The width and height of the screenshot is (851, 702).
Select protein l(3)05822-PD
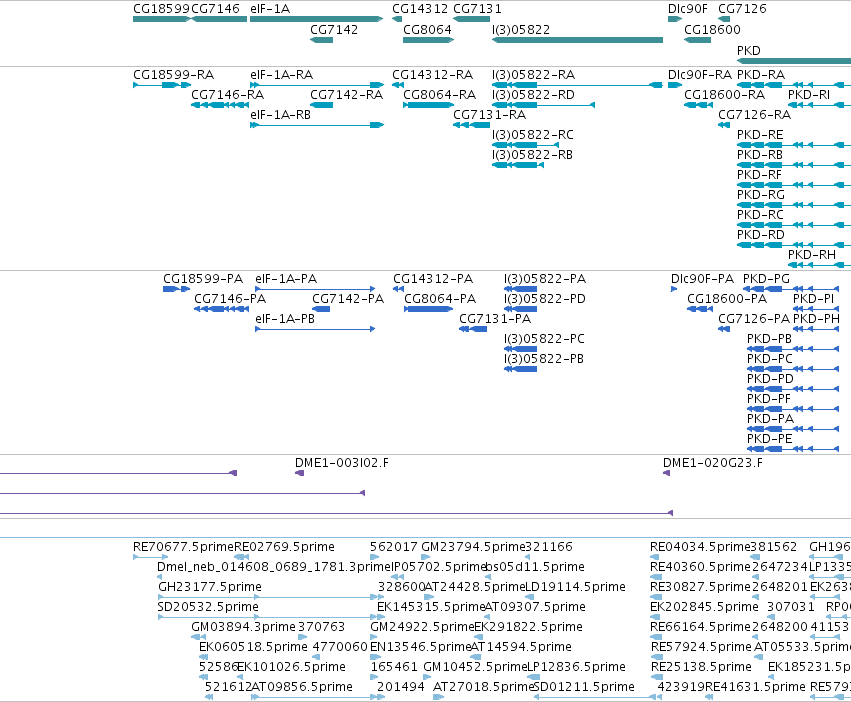pos(545,299)
